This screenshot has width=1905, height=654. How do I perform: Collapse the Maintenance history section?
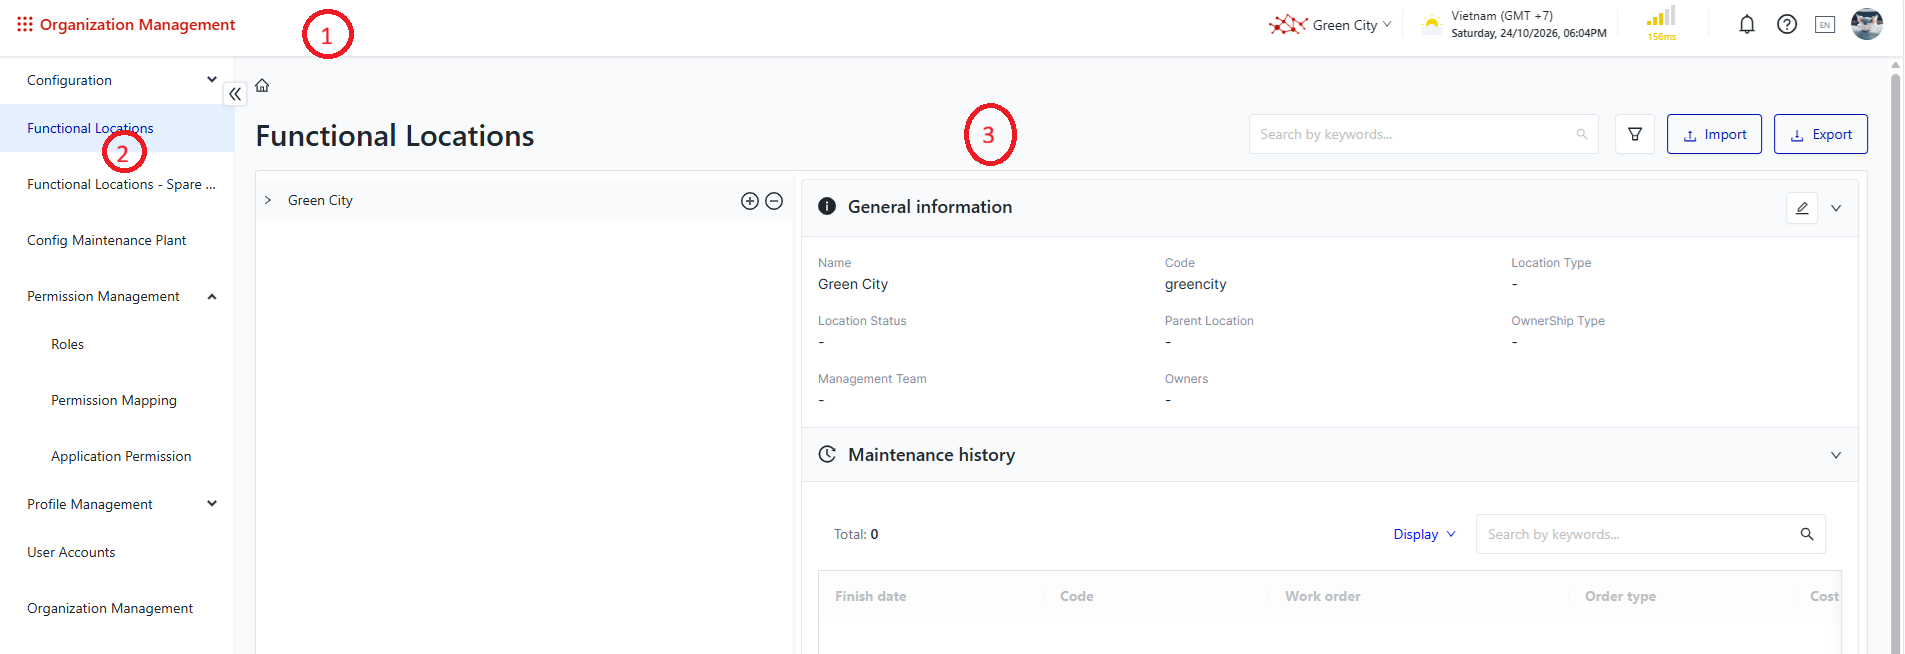point(1836,455)
